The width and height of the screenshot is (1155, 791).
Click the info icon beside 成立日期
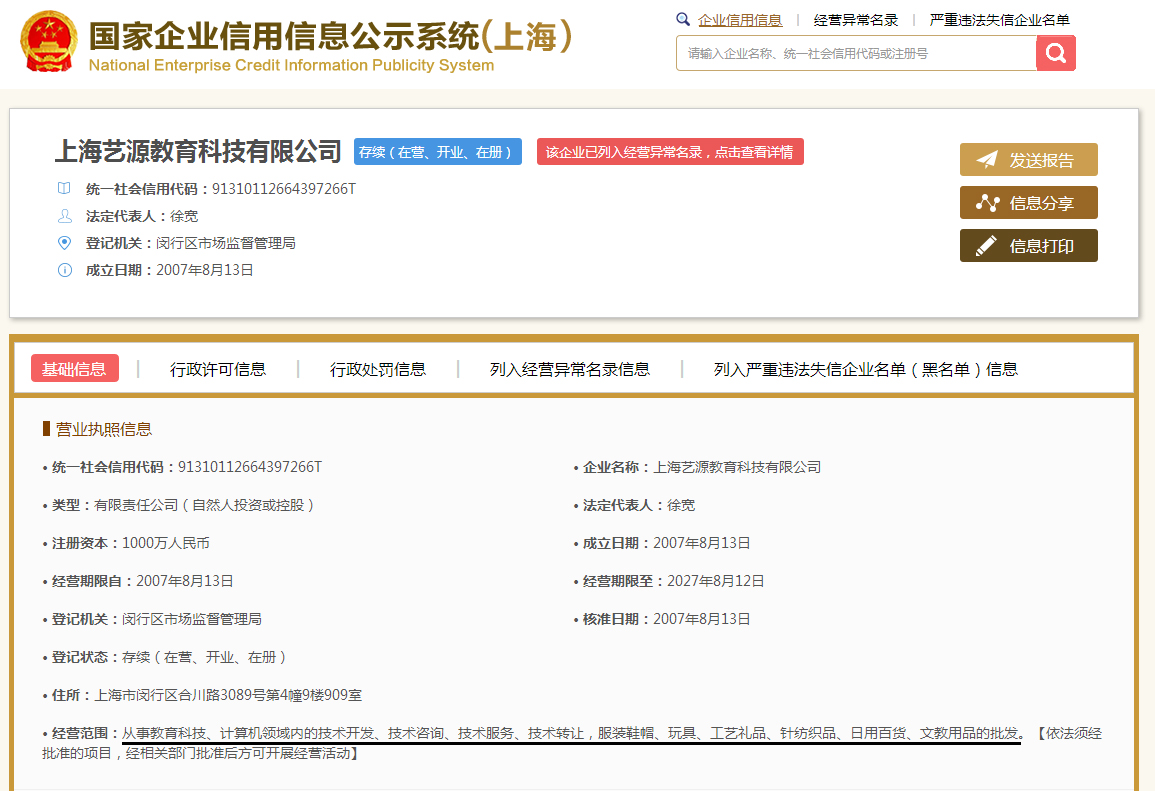65,270
